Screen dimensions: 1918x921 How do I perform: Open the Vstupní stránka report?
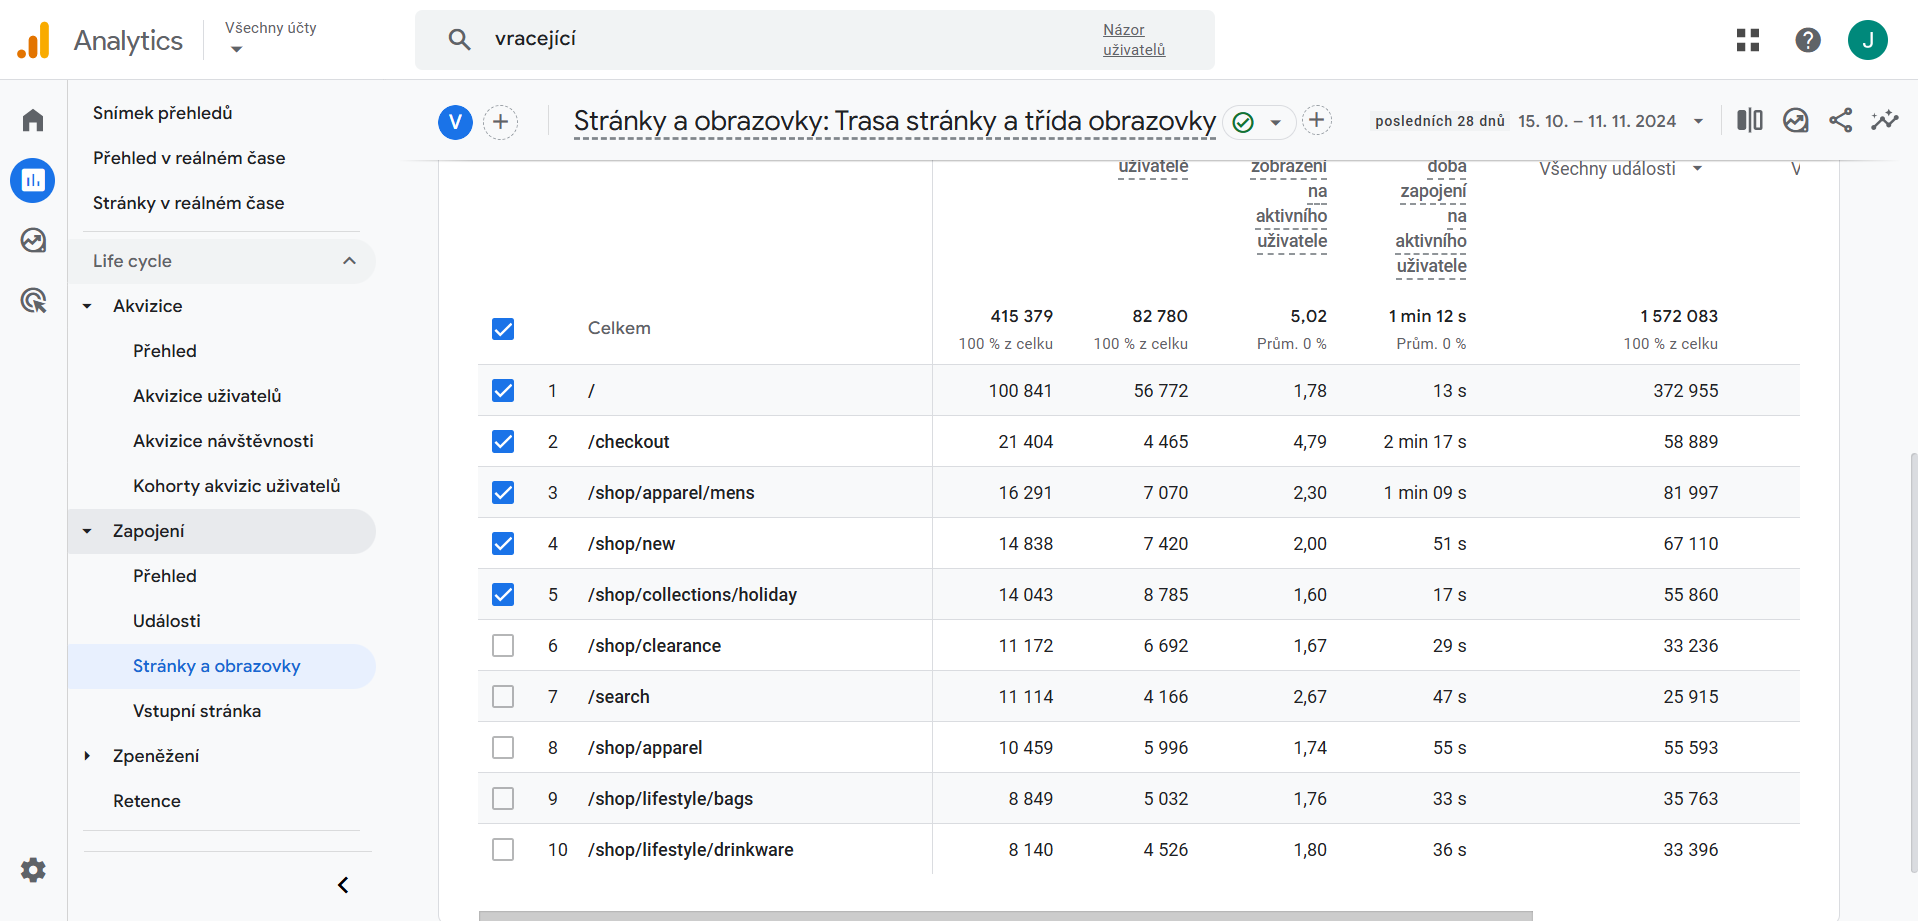(x=197, y=711)
